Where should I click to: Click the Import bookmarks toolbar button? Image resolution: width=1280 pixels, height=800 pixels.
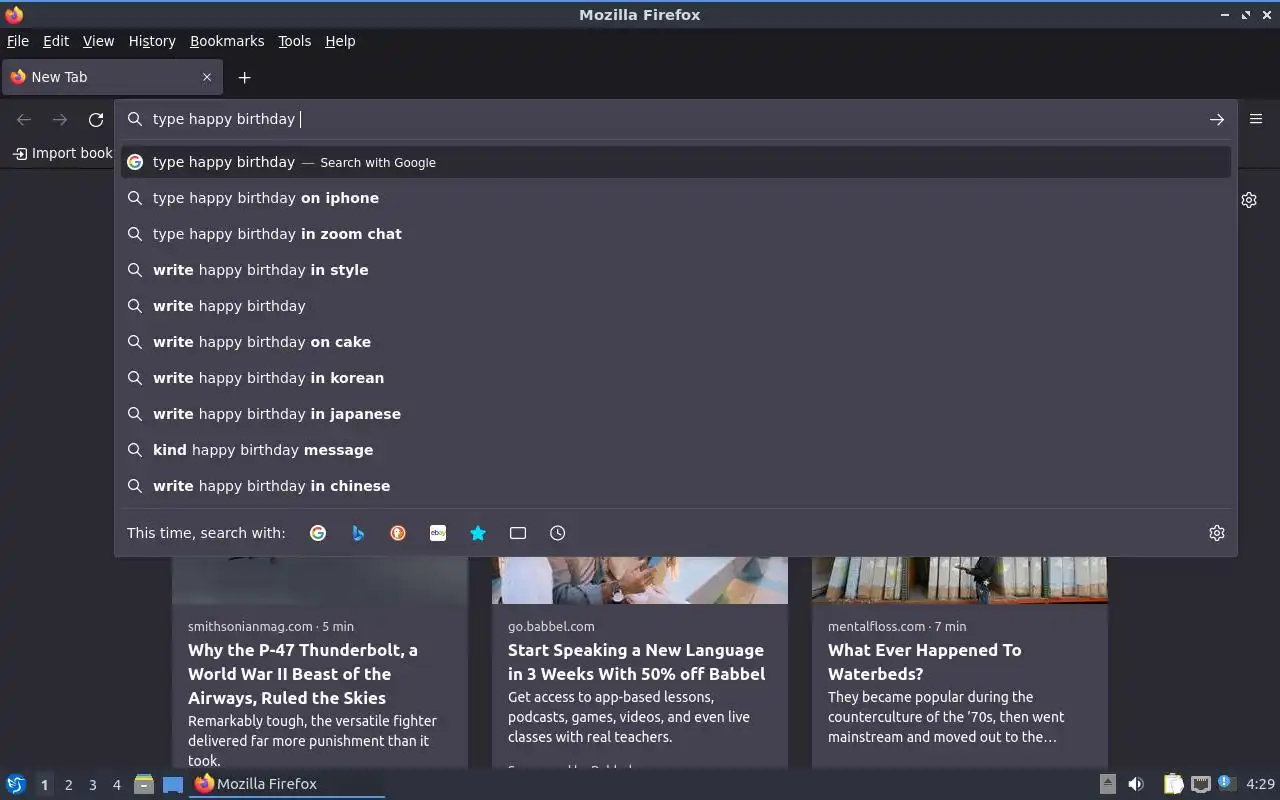[x=62, y=153]
